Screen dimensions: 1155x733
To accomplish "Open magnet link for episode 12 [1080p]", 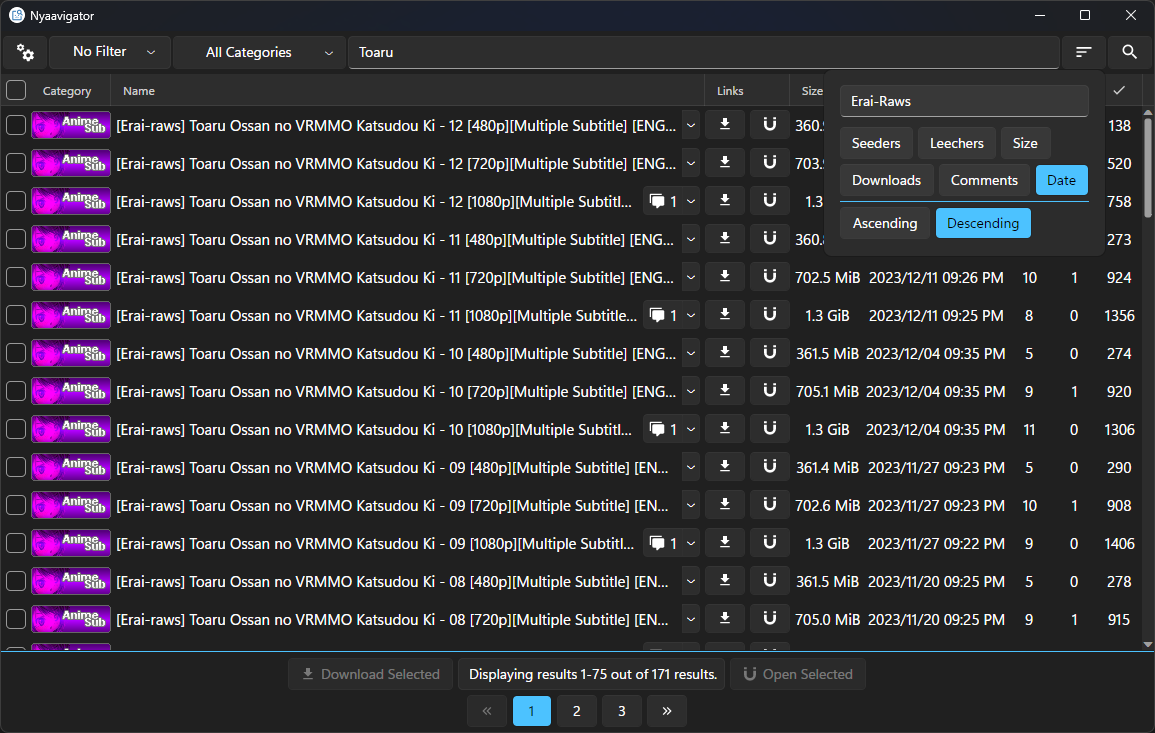I will click(770, 201).
